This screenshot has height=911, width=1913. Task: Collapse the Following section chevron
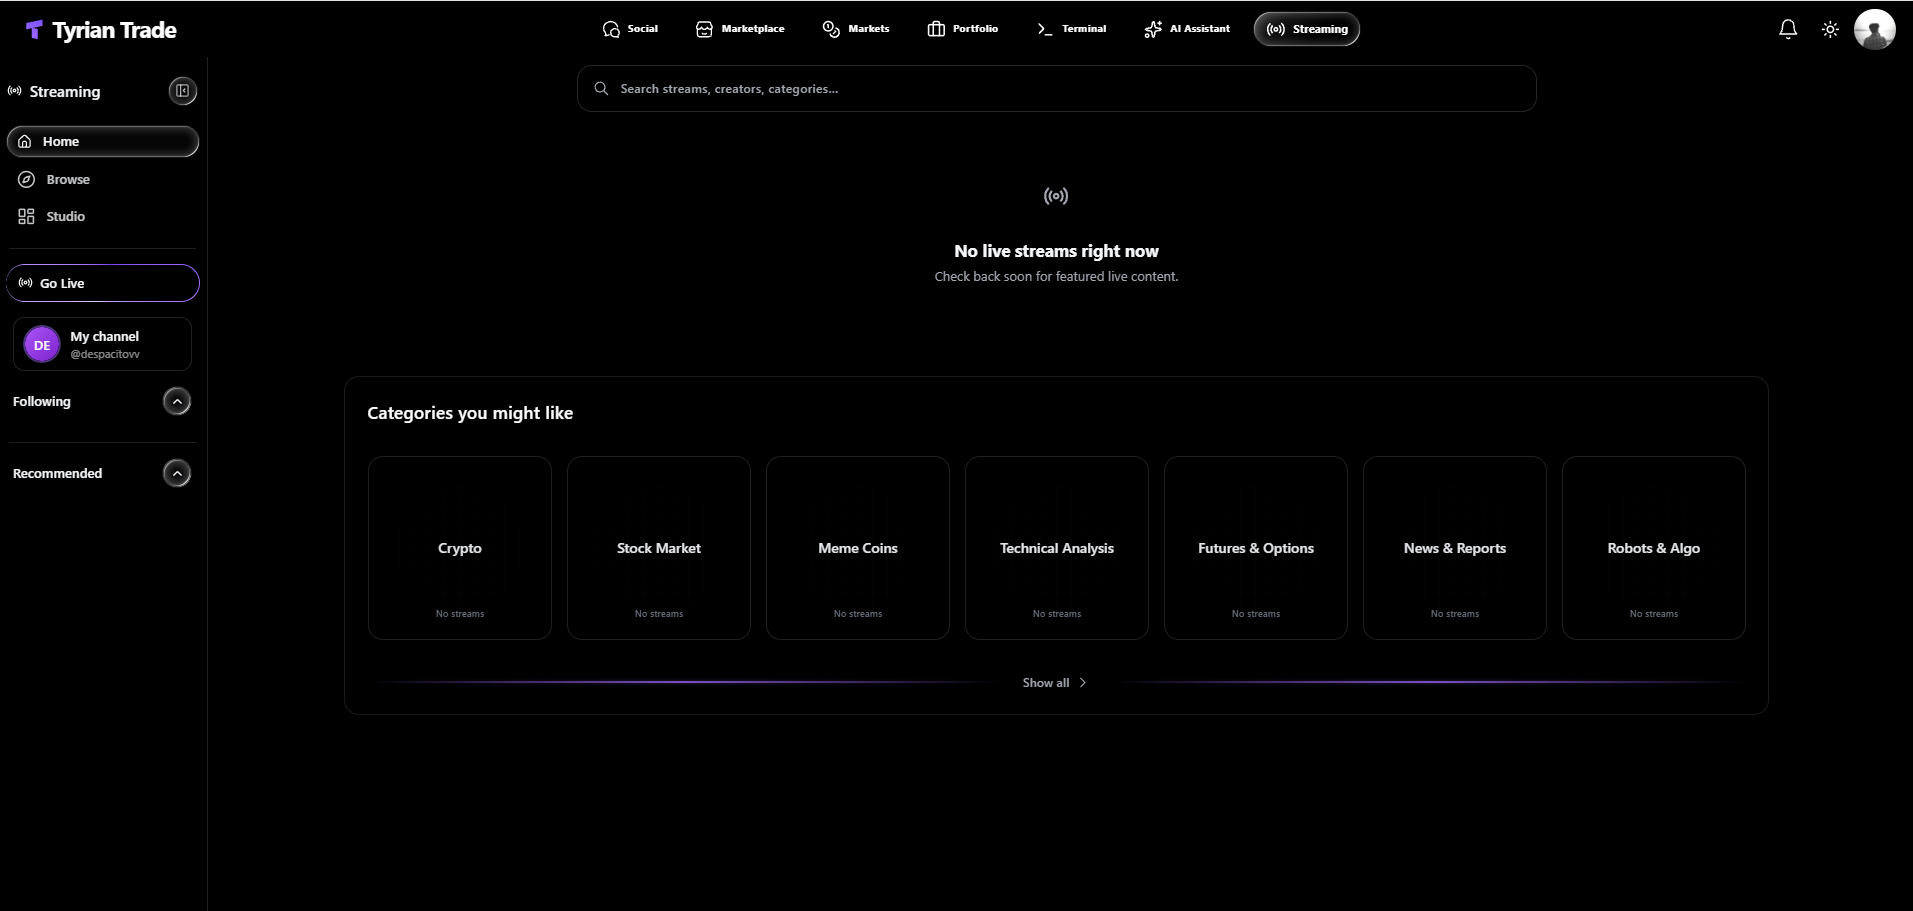[x=177, y=401]
